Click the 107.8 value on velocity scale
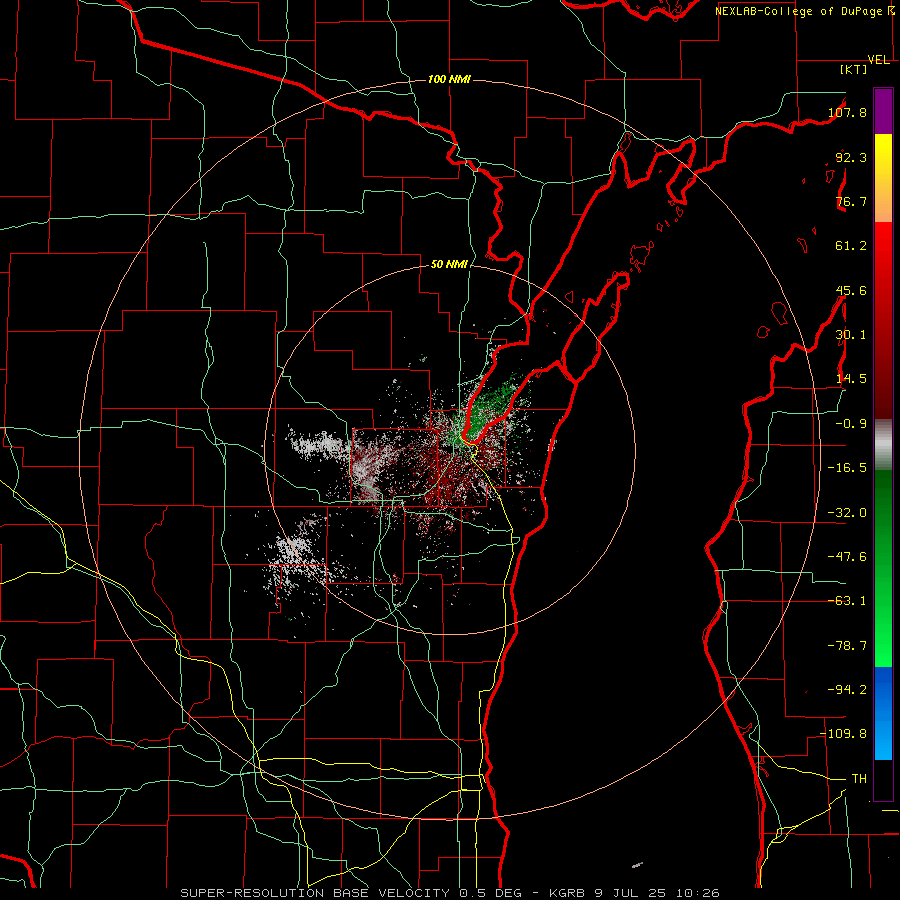This screenshot has height=900, width=900. coord(847,112)
